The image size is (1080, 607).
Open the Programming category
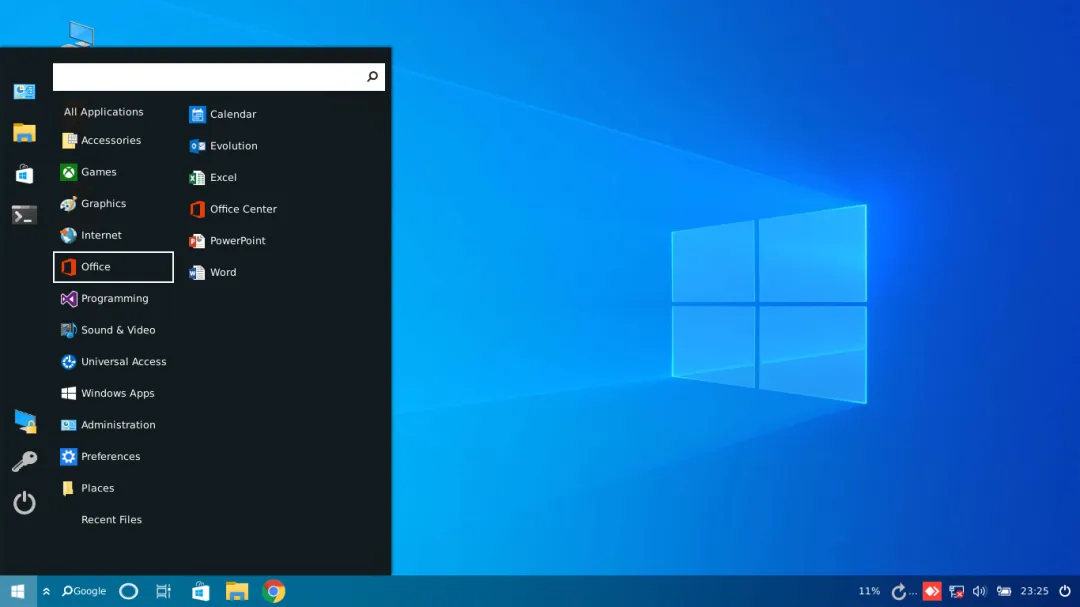click(113, 299)
